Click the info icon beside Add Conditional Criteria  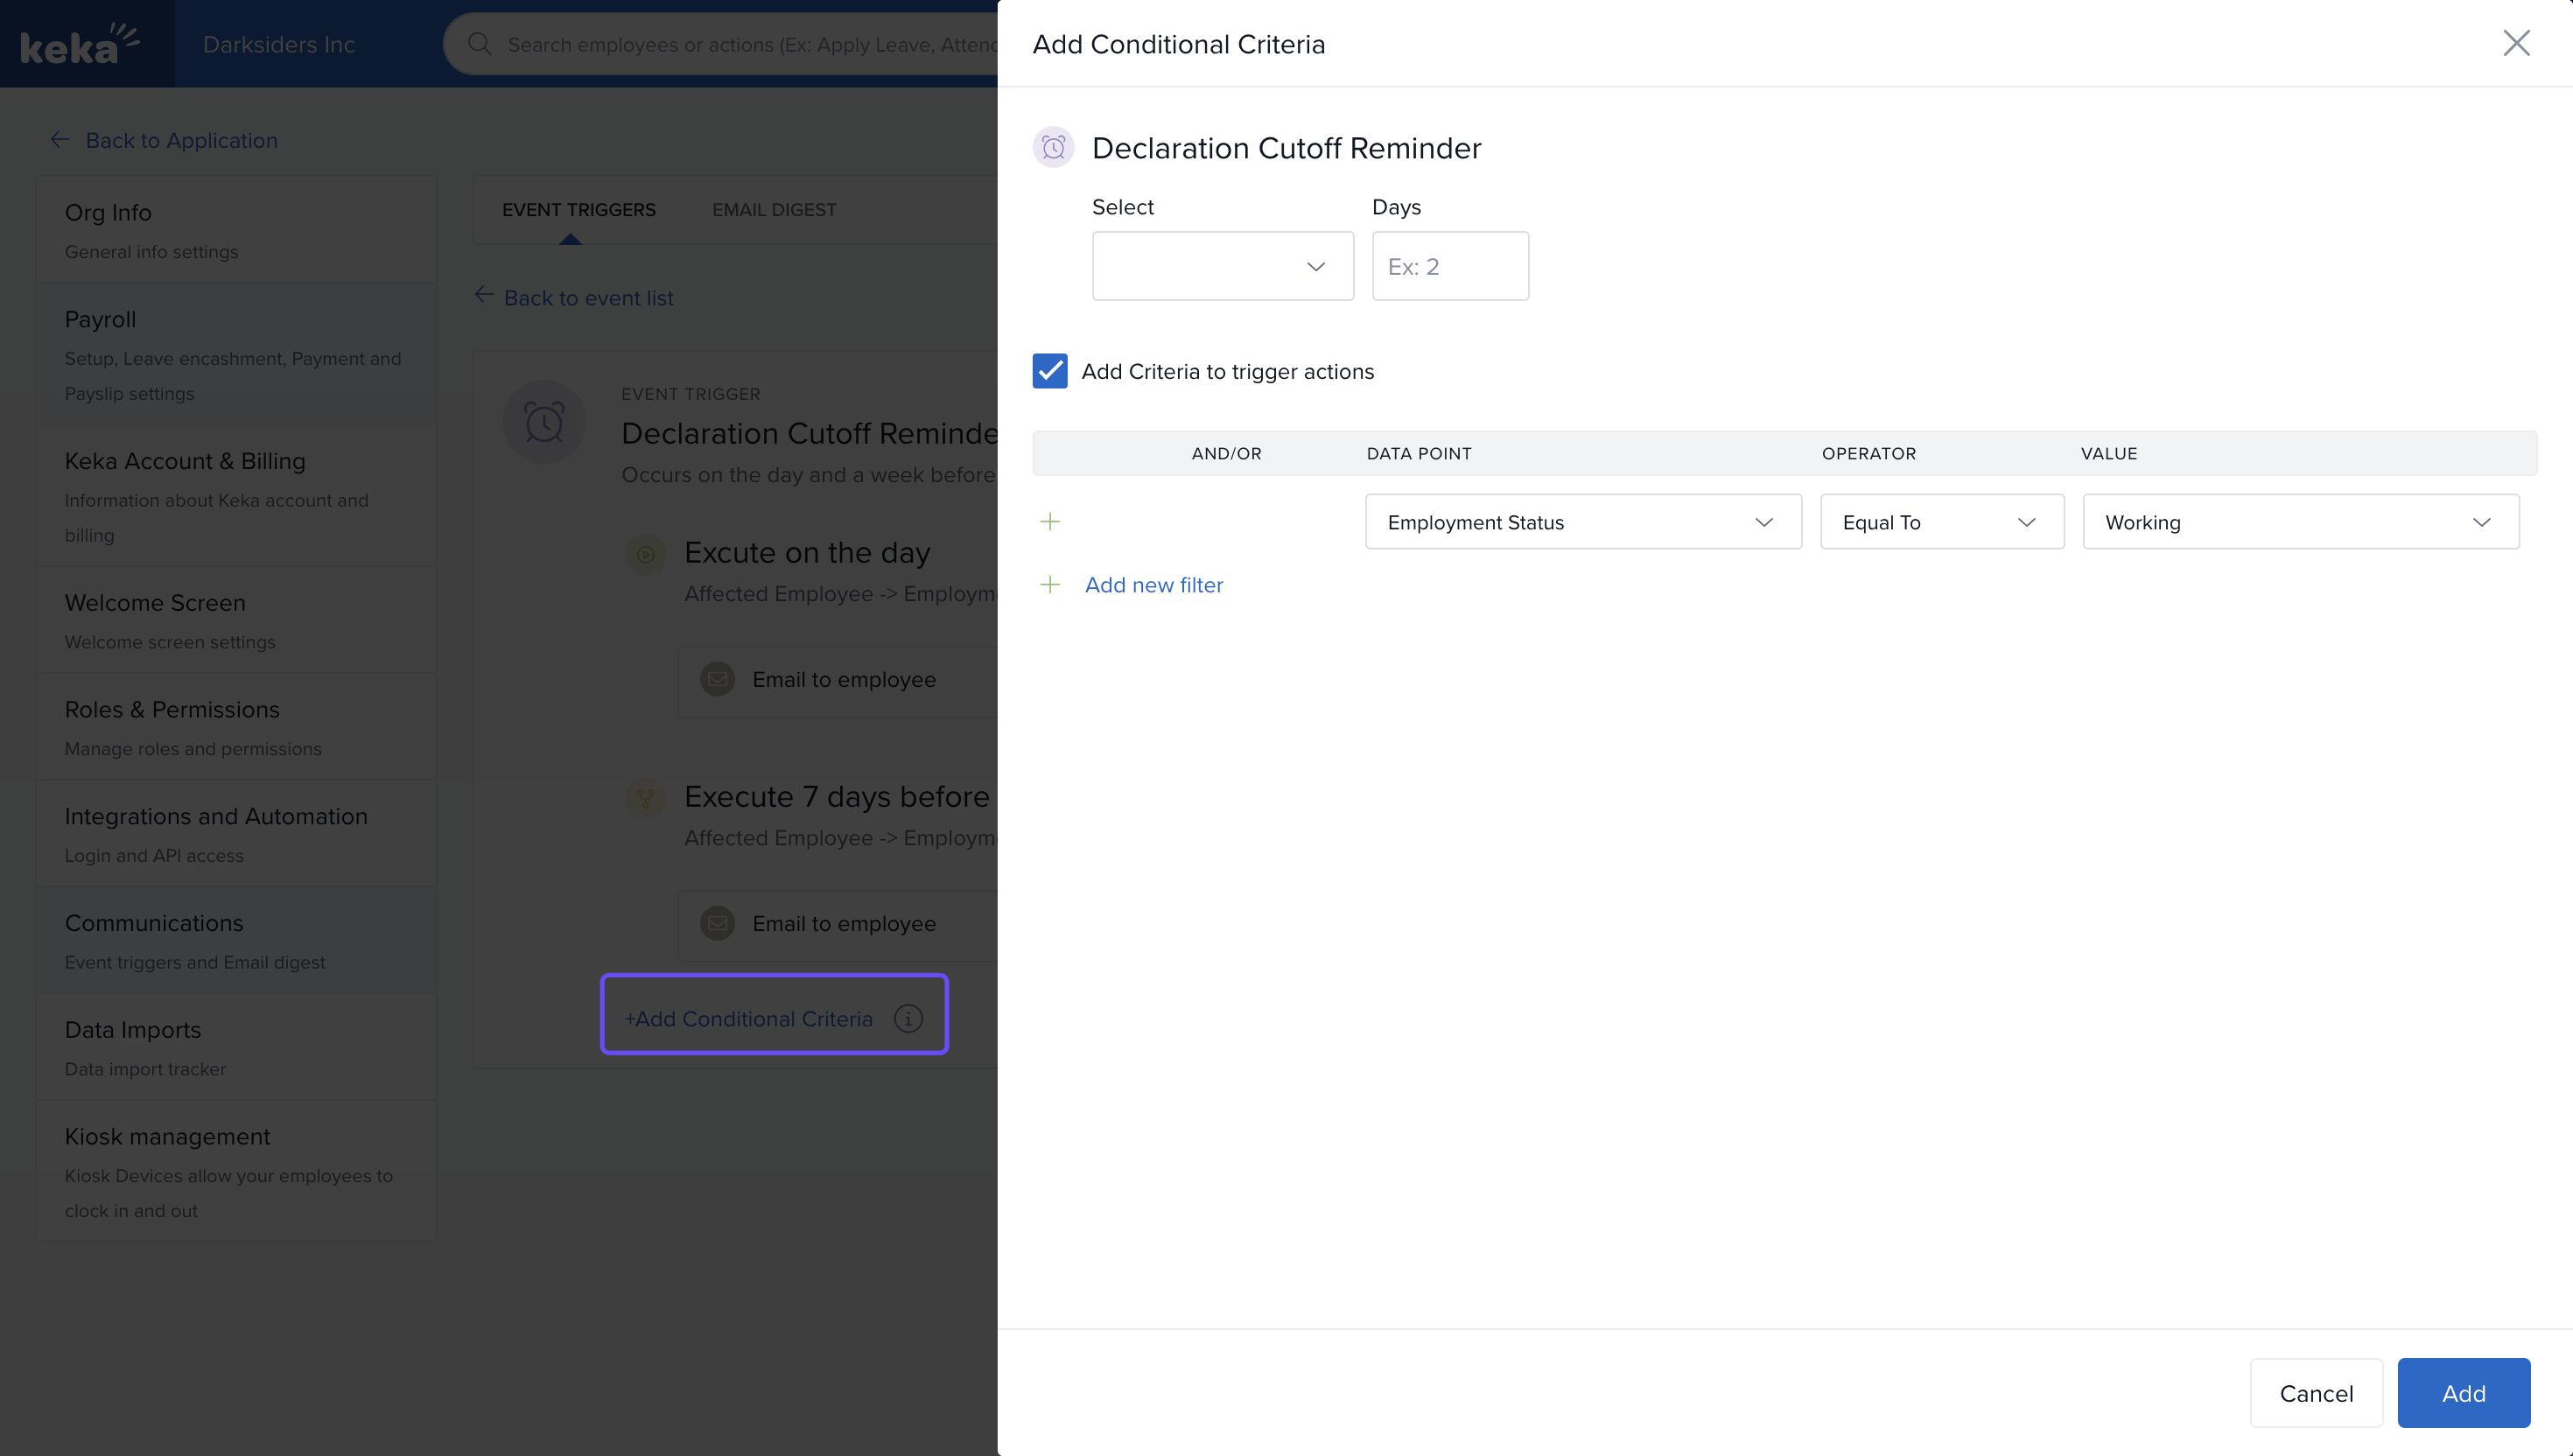tap(907, 1018)
